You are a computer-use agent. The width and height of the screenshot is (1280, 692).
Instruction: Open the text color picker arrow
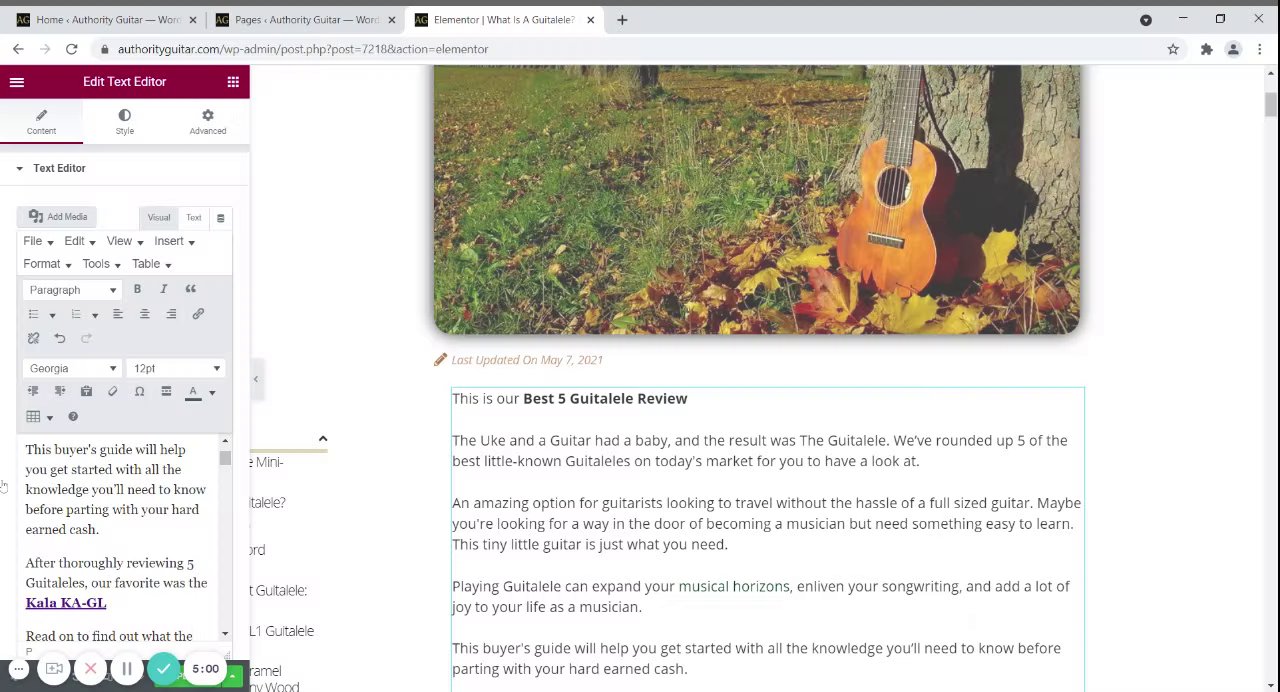point(212,392)
